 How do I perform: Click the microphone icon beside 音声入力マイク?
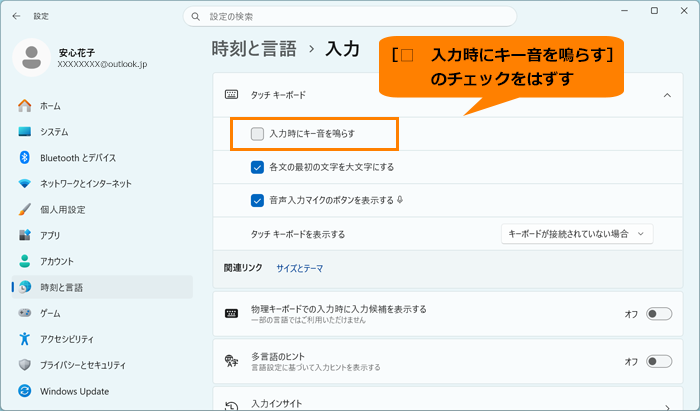[400, 200]
